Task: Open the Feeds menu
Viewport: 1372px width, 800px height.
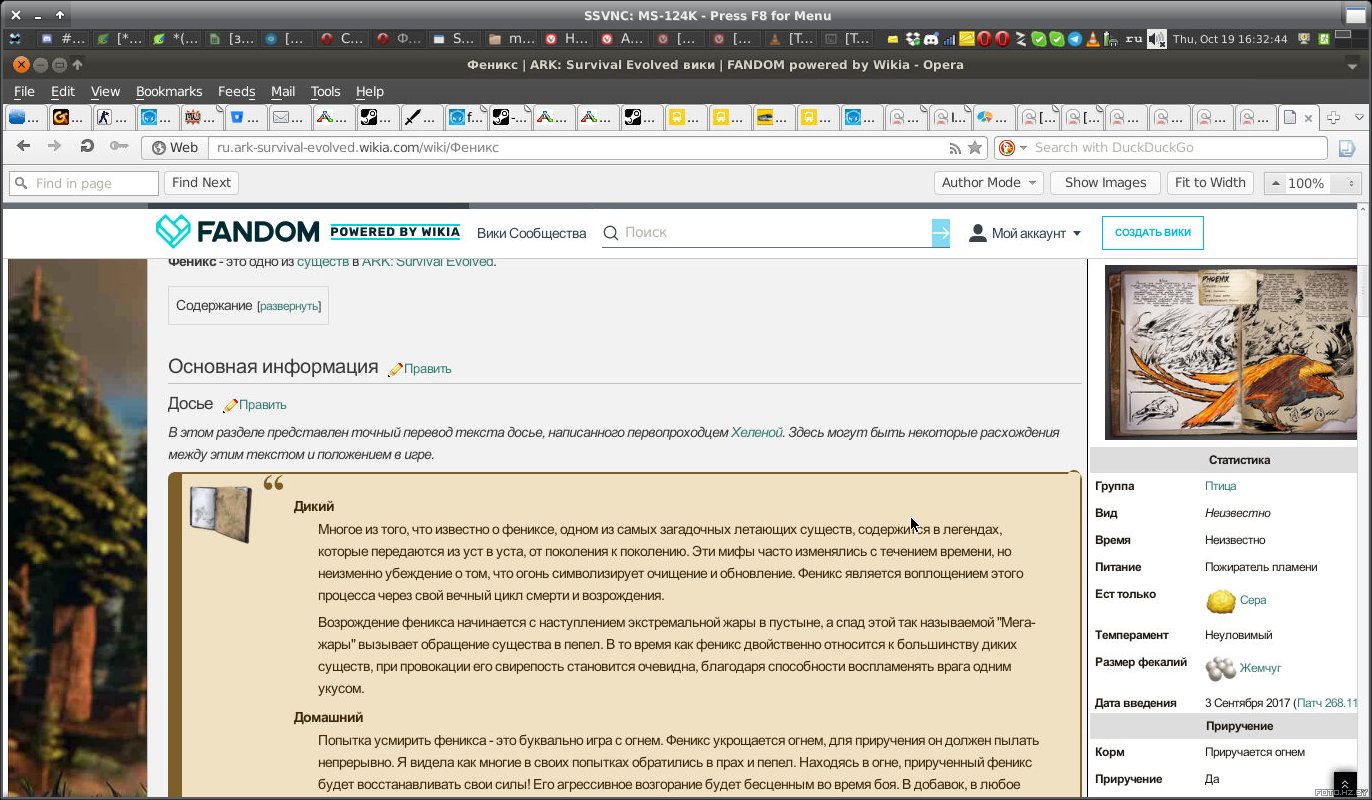Action: click(x=237, y=91)
